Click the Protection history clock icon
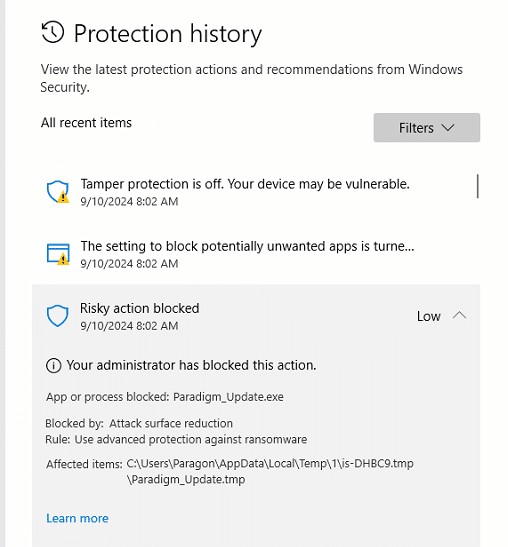Viewport: 508px width, 547px height. pyautogui.click(x=53, y=32)
